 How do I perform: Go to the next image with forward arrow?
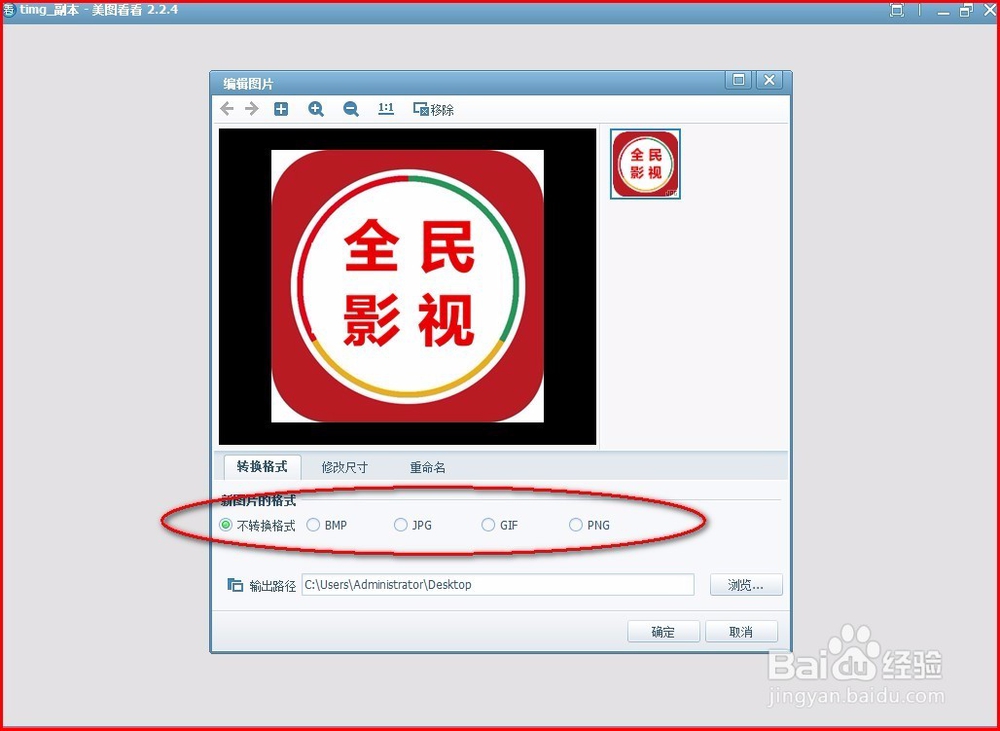point(252,108)
